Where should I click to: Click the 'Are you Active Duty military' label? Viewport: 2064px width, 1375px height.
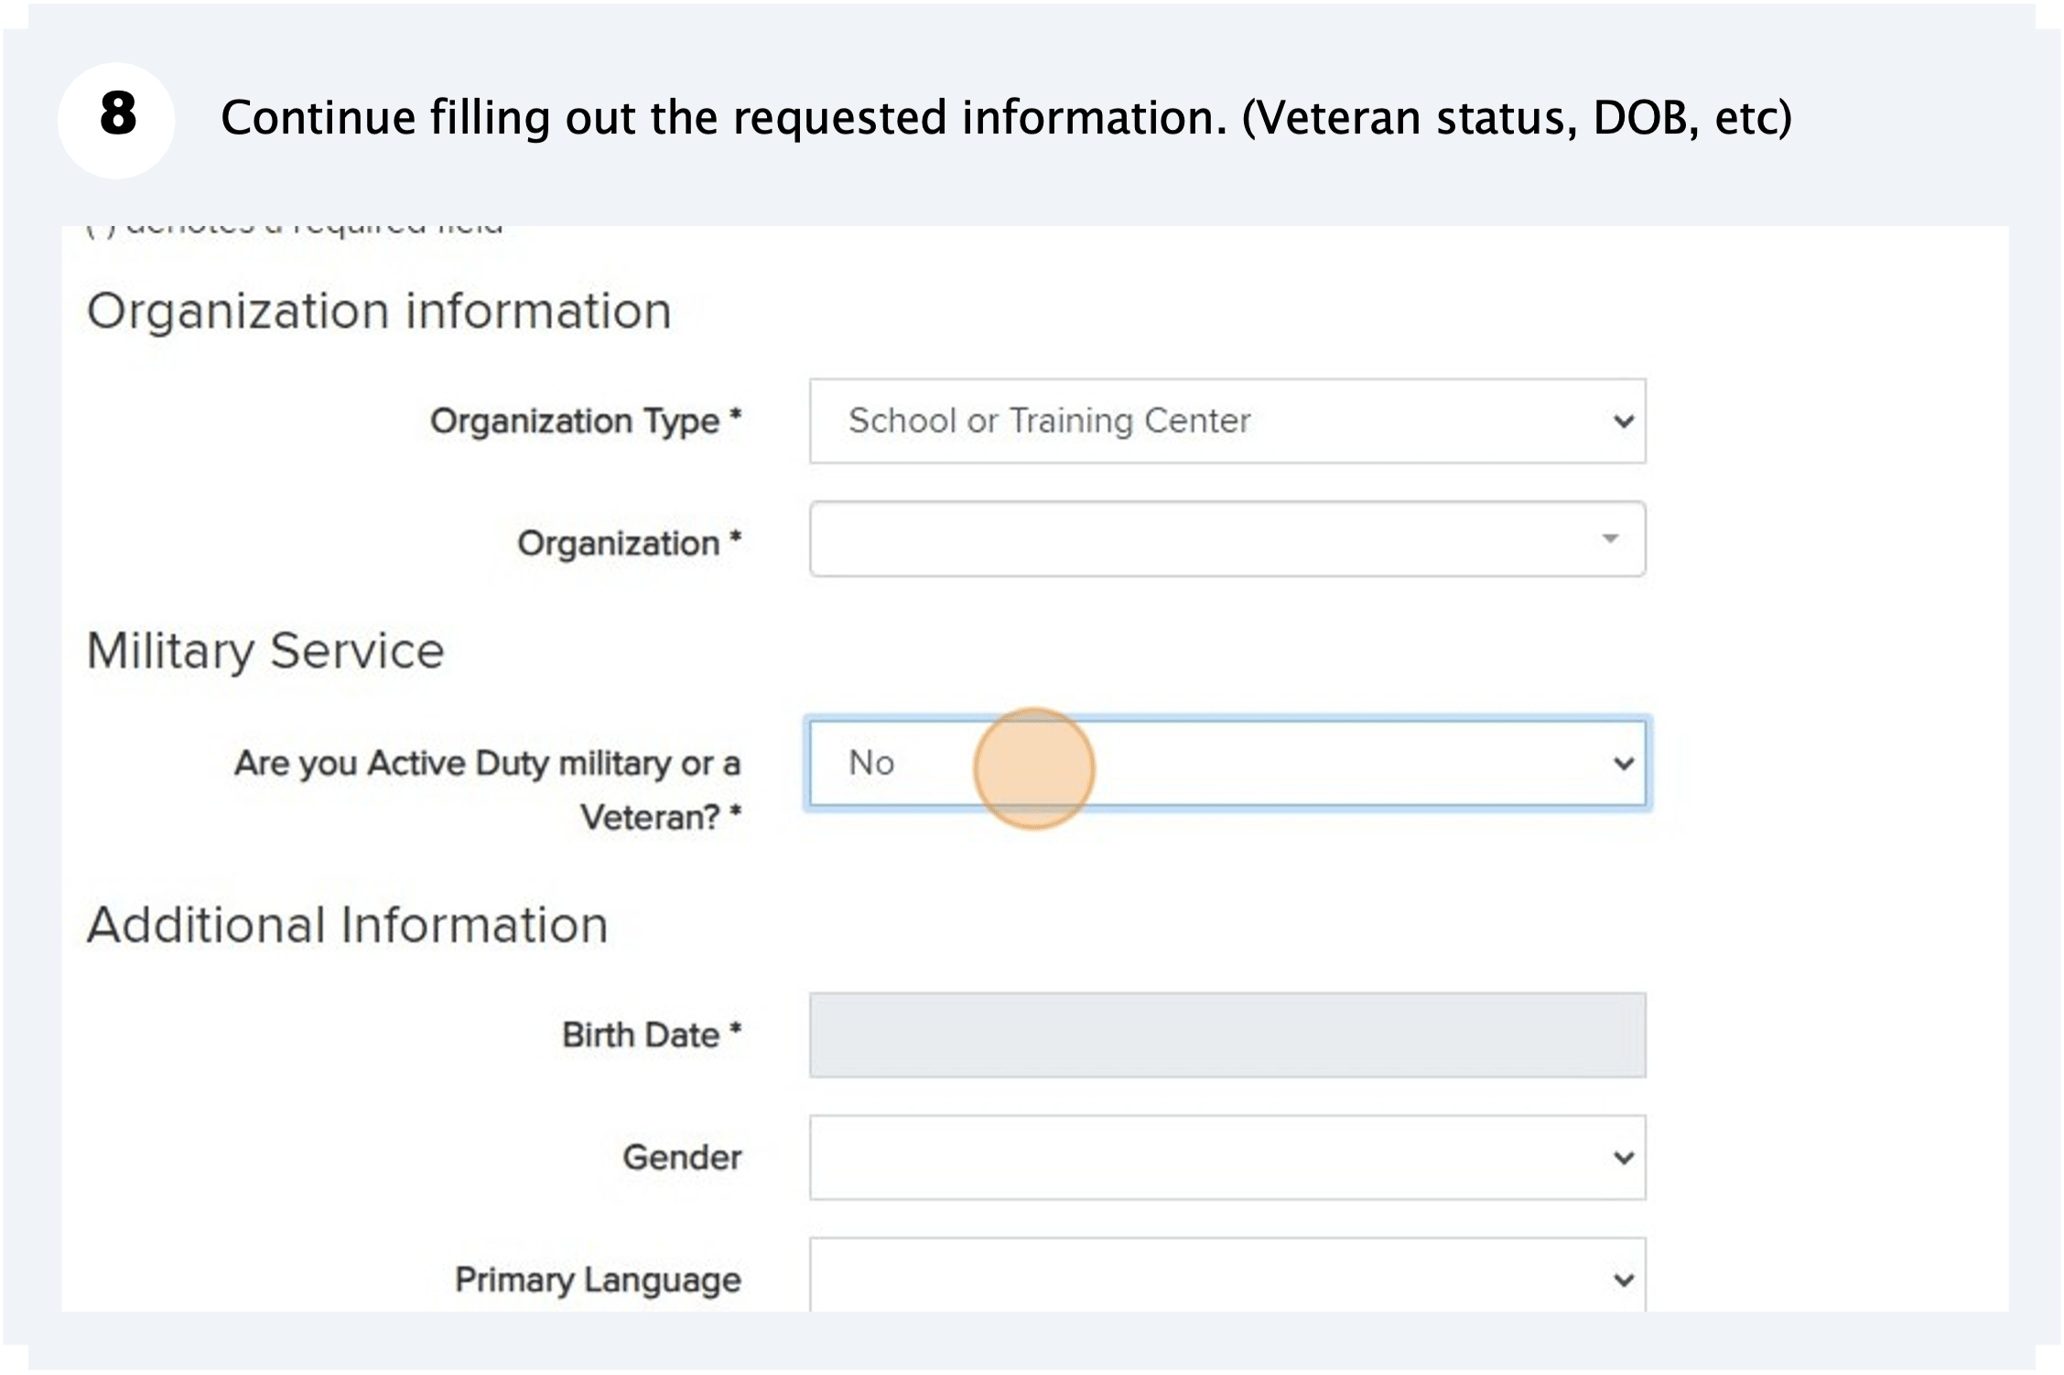[489, 763]
